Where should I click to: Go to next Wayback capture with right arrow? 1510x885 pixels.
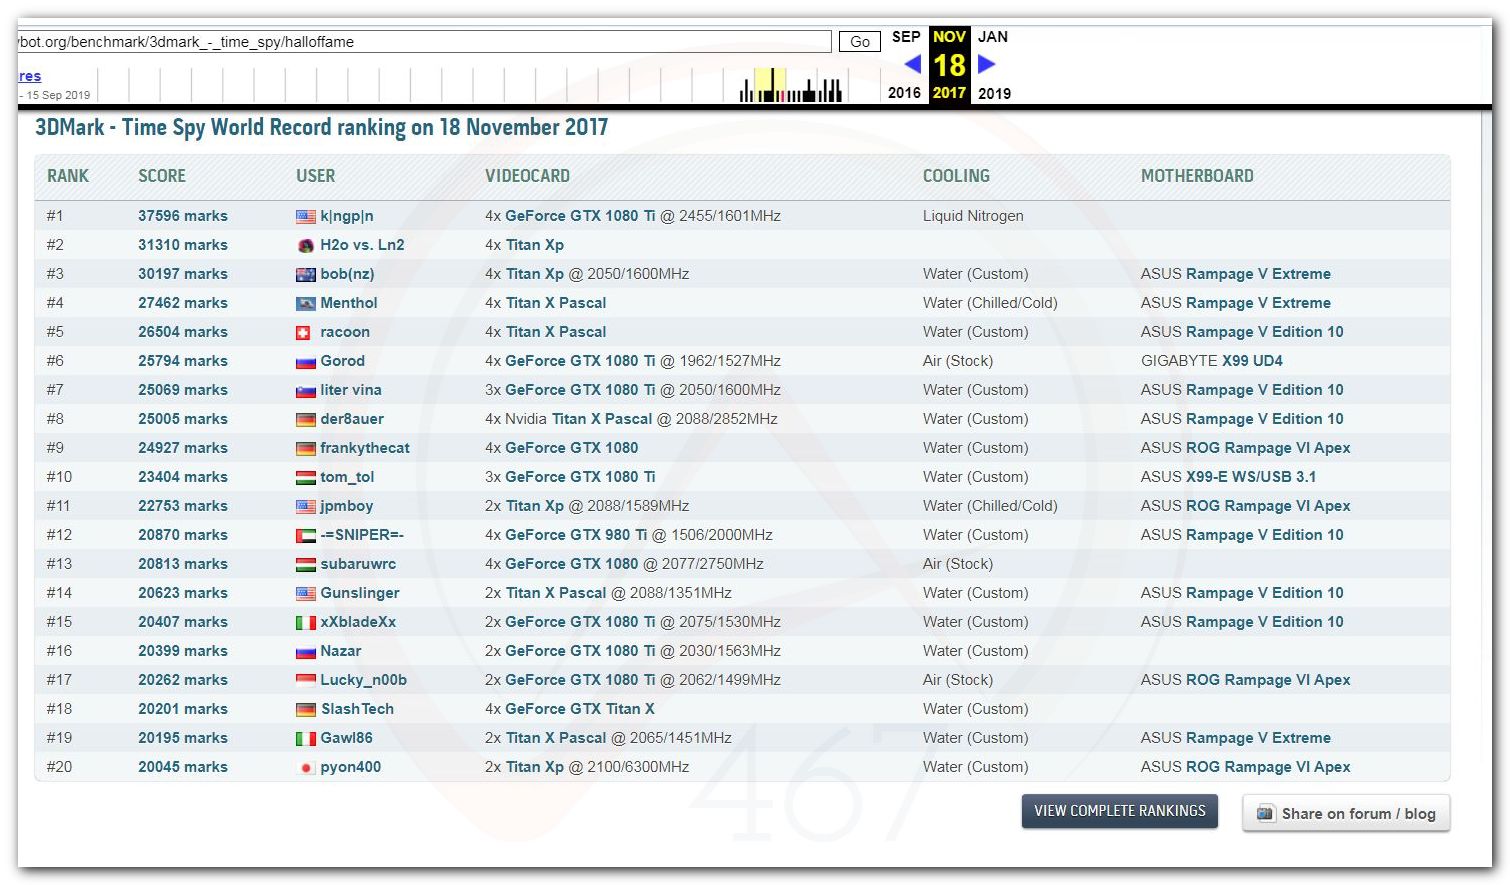[986, 64]
